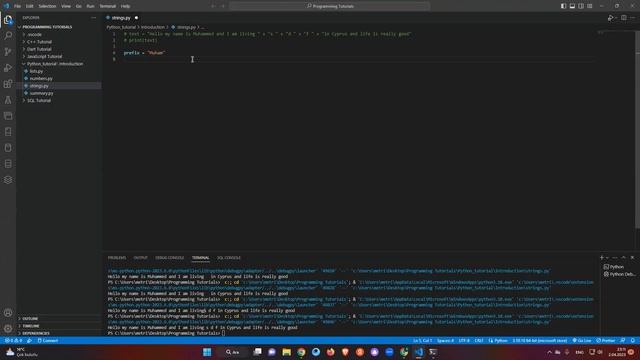Open the Source Control view
Viewport: 640px width, 360px height.
coord(8,51)
